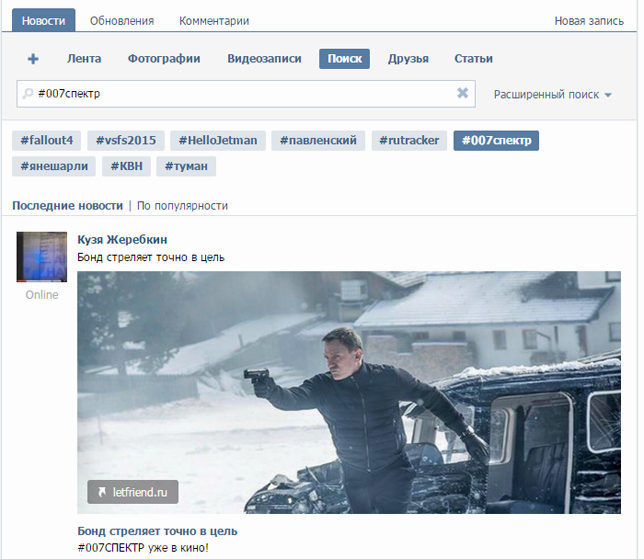Image resolution: width=644 pixels, height=559 pixels.
Task: Select the Поиск section
Action: 344,59
